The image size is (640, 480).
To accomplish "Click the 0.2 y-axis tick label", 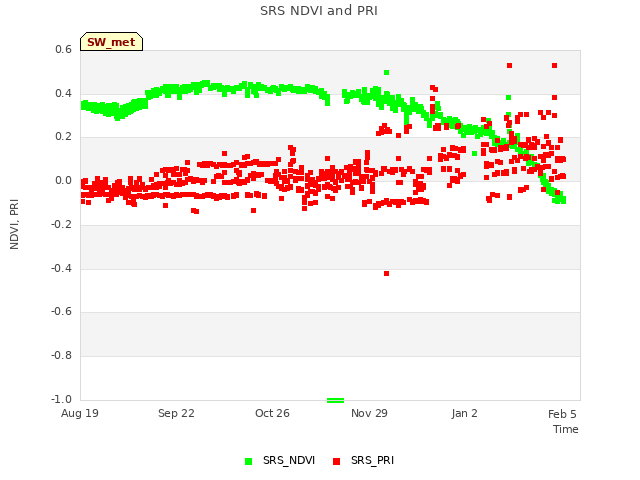I will pos(63,137).
